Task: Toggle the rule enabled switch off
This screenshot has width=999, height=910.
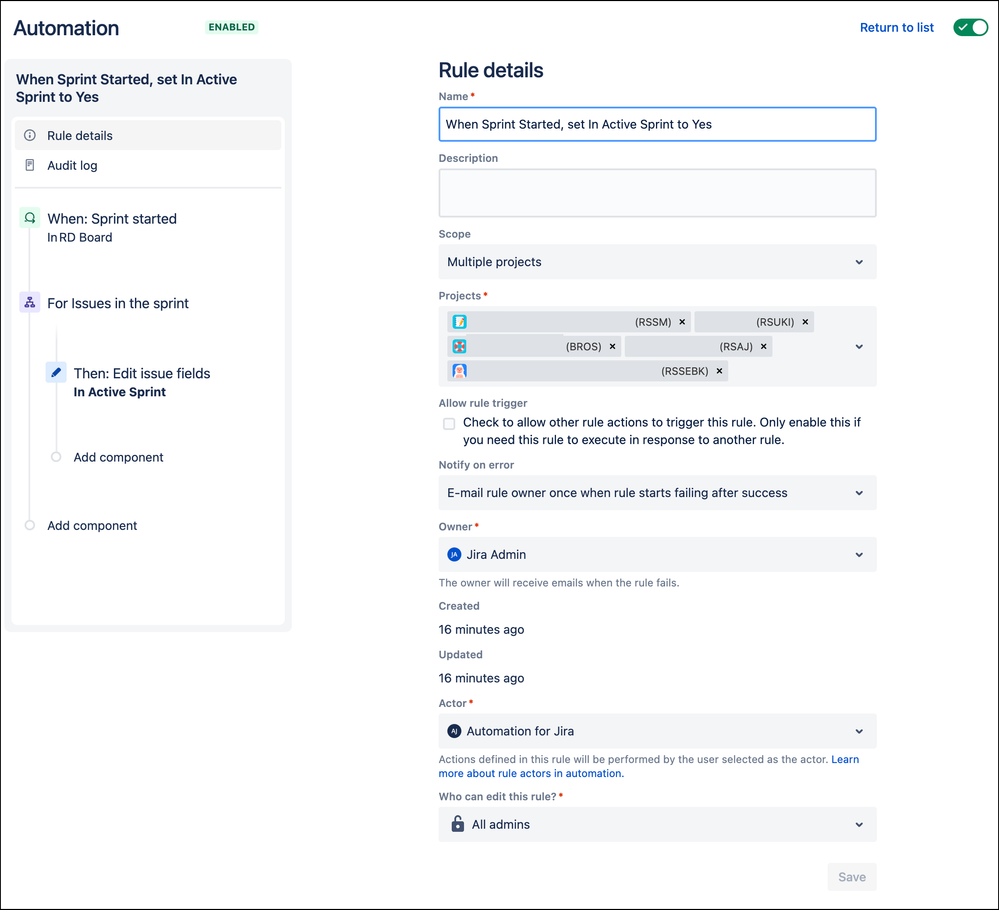Action: click(970, 27)
